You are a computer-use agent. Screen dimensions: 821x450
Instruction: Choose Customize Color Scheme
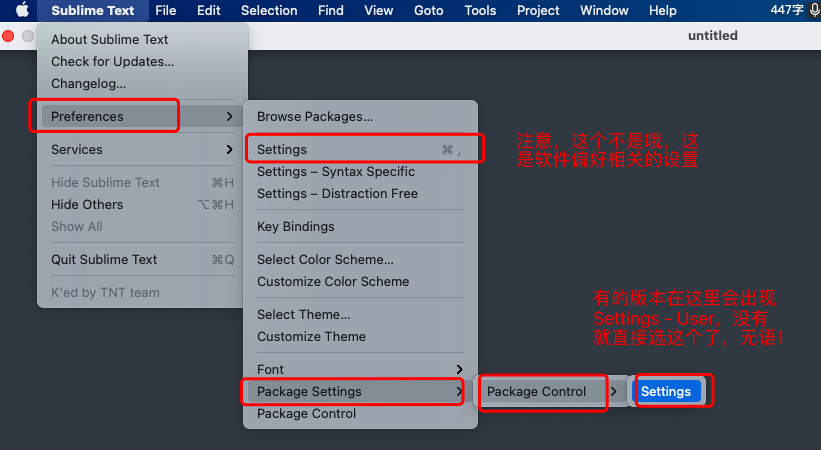(360, 281)
